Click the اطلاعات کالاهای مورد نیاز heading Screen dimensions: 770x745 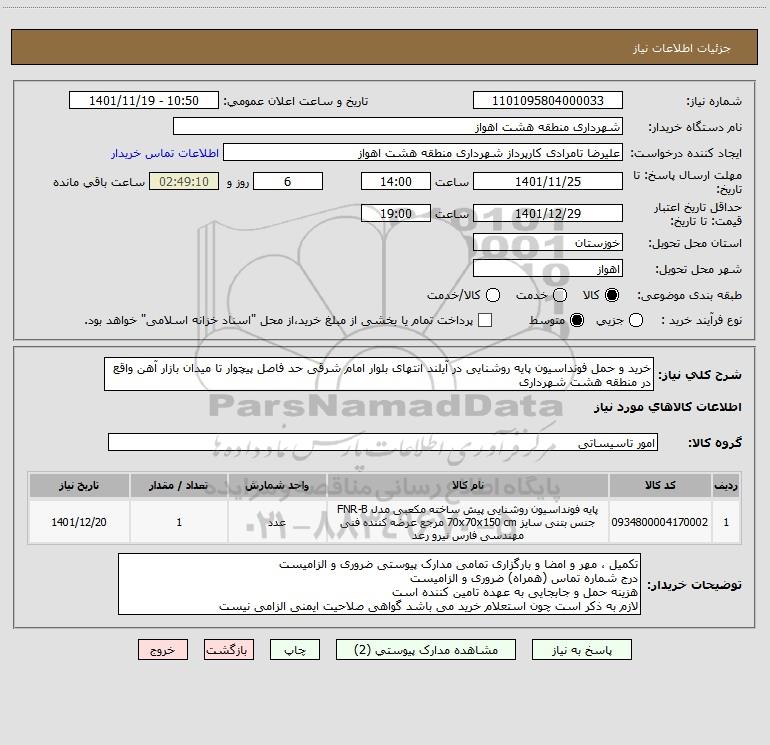(667, 407)
